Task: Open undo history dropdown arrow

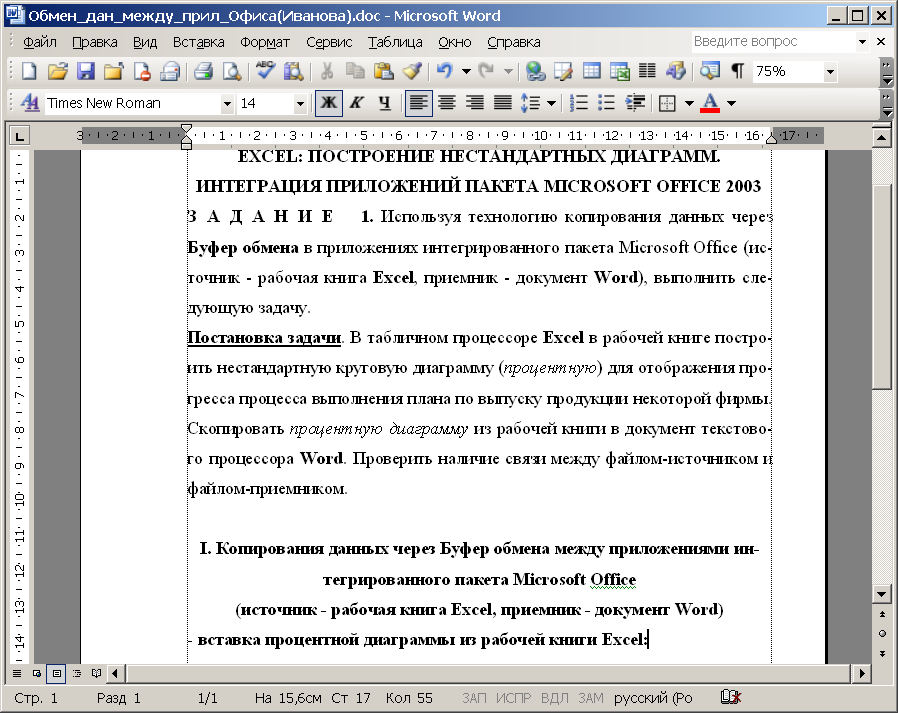Action: 466,72
